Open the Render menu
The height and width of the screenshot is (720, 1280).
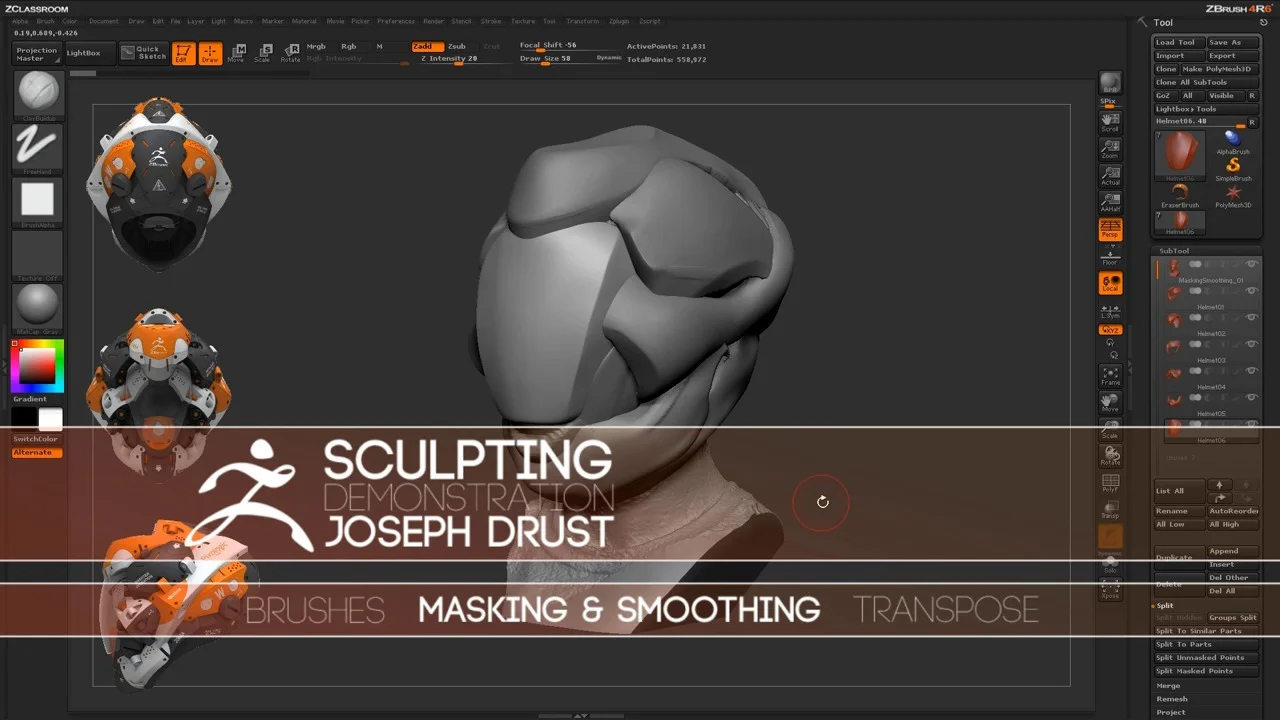[433, 21]
